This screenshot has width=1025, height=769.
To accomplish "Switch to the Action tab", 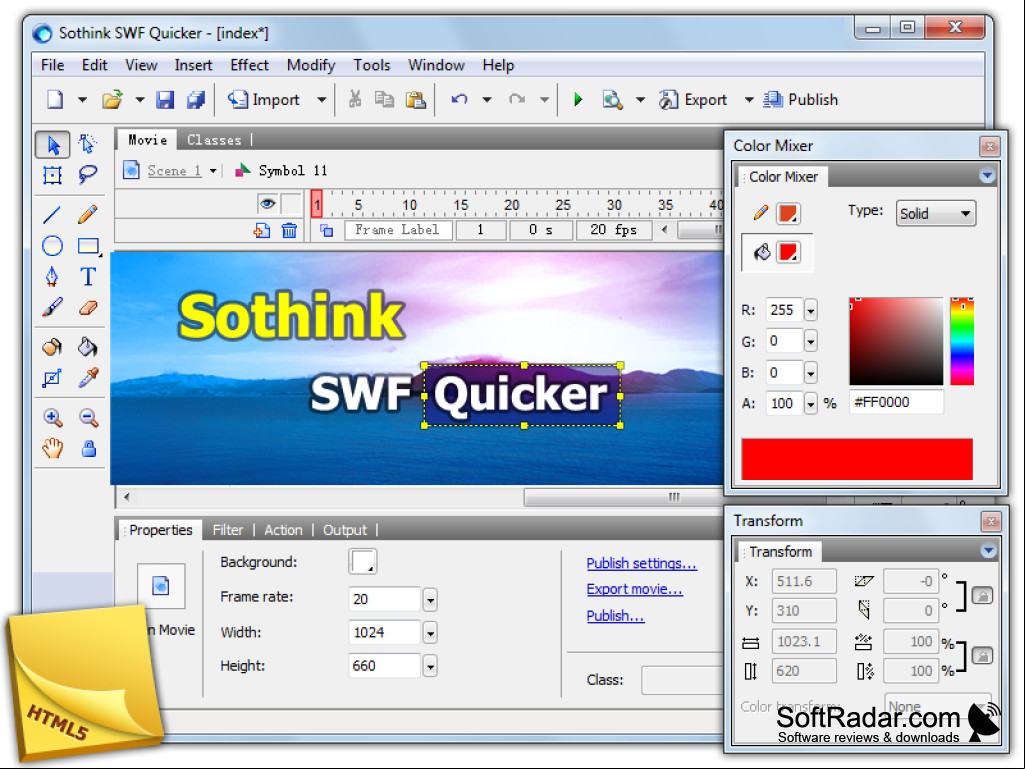I will point(283,530).
